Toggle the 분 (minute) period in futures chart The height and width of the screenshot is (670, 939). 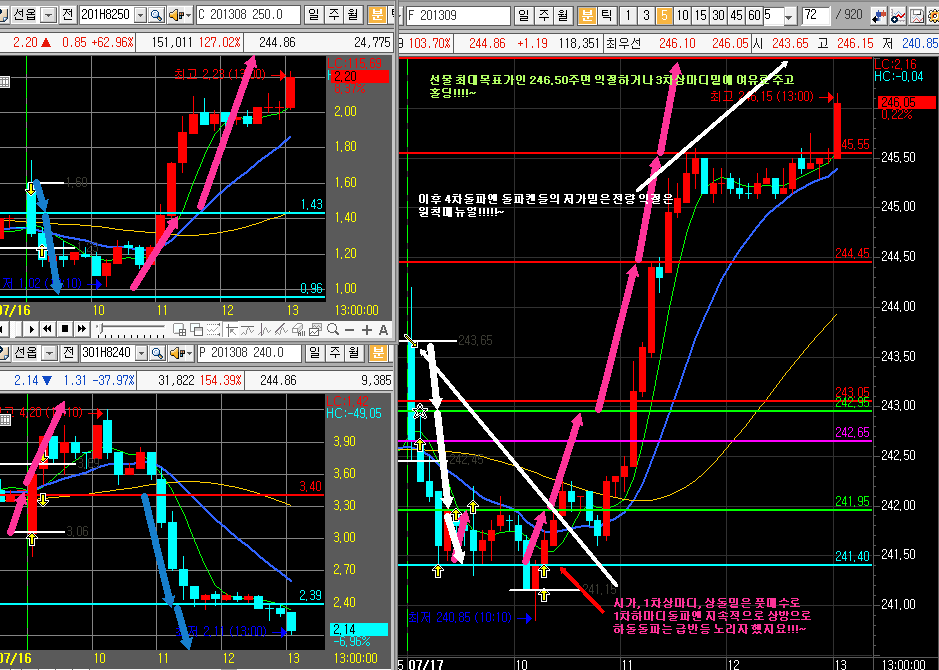pos(588,15)
